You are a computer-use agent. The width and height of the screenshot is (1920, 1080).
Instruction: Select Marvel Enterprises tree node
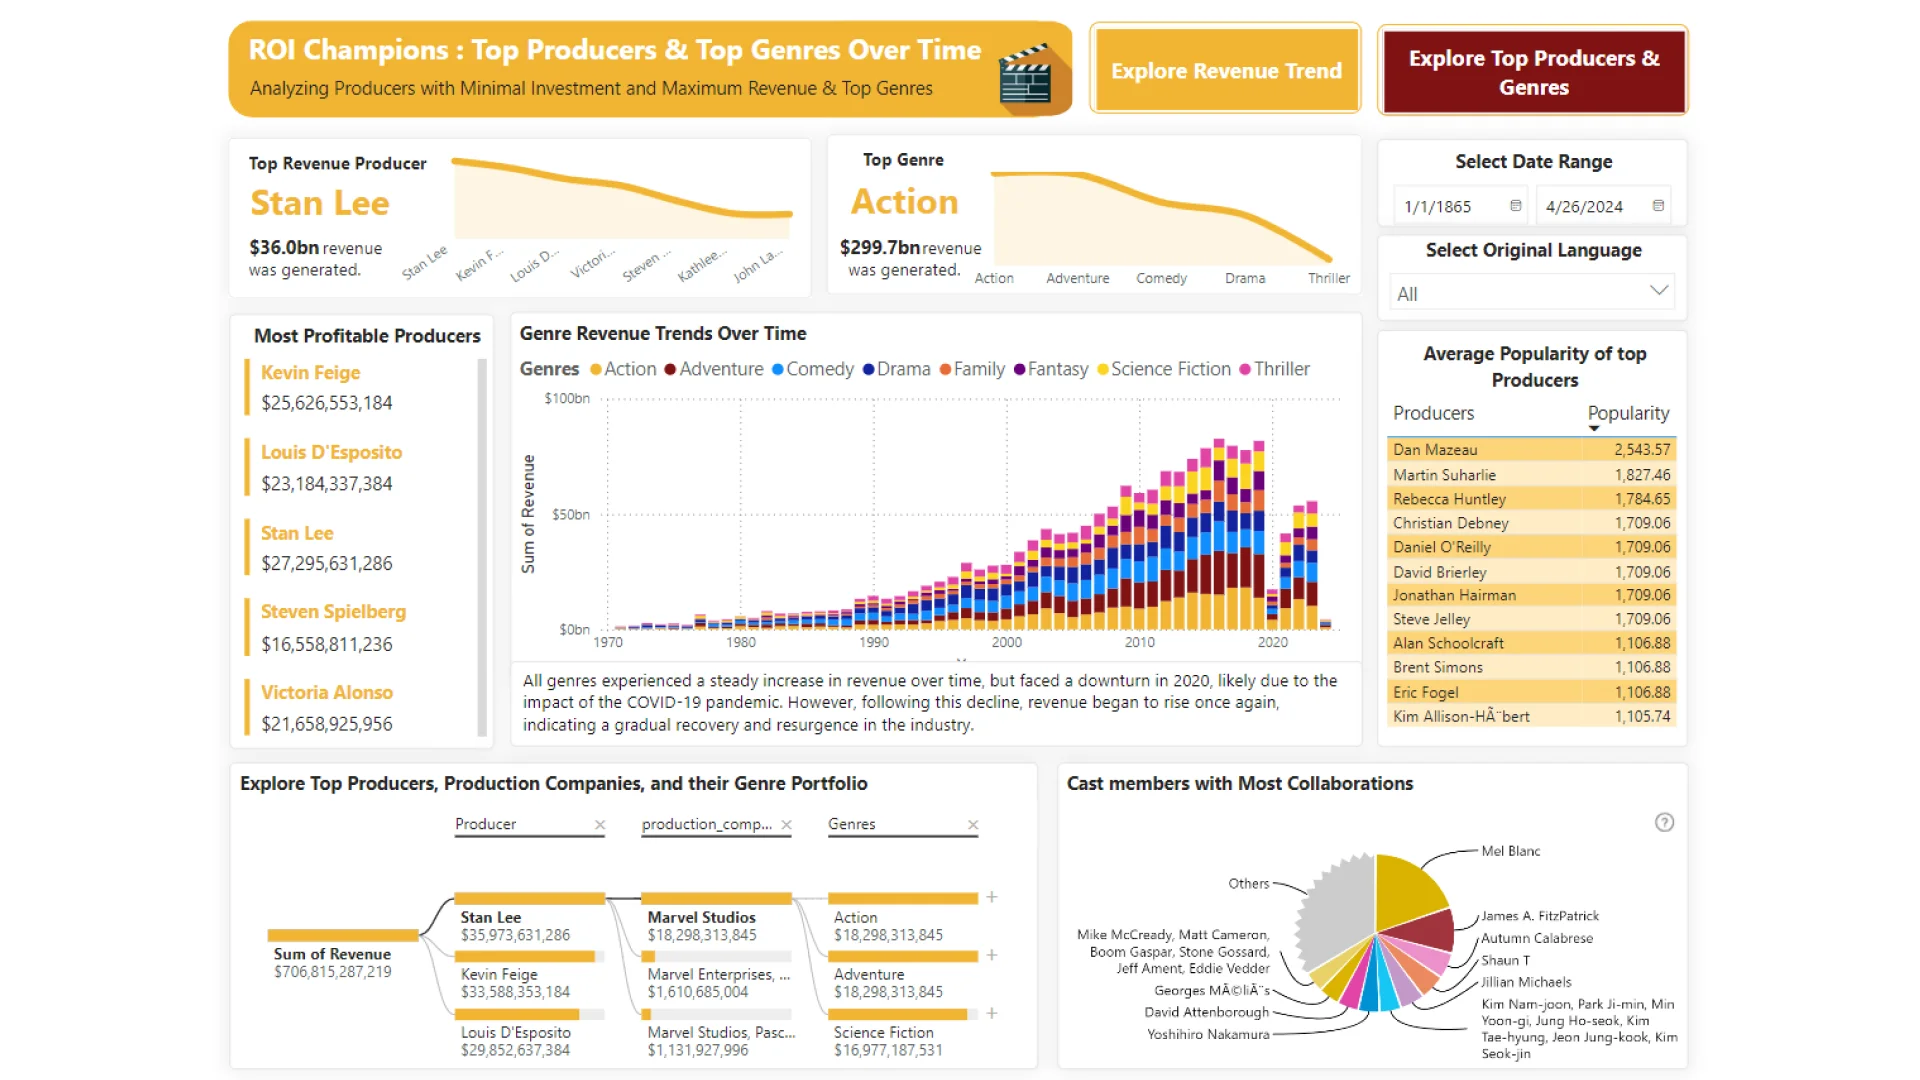point(717,975)
